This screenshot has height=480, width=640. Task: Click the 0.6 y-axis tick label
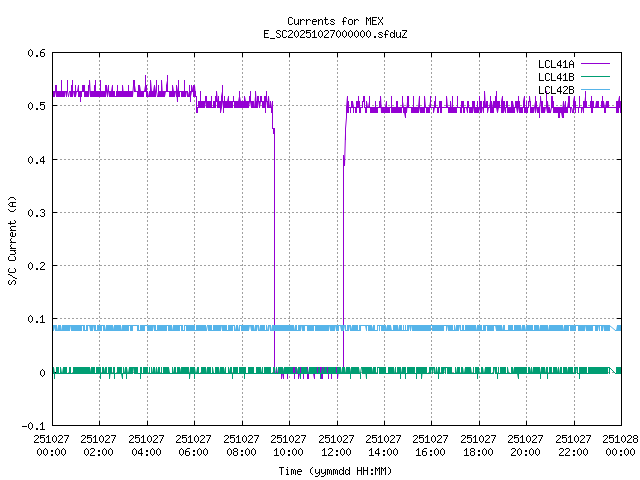pos(35,53)
